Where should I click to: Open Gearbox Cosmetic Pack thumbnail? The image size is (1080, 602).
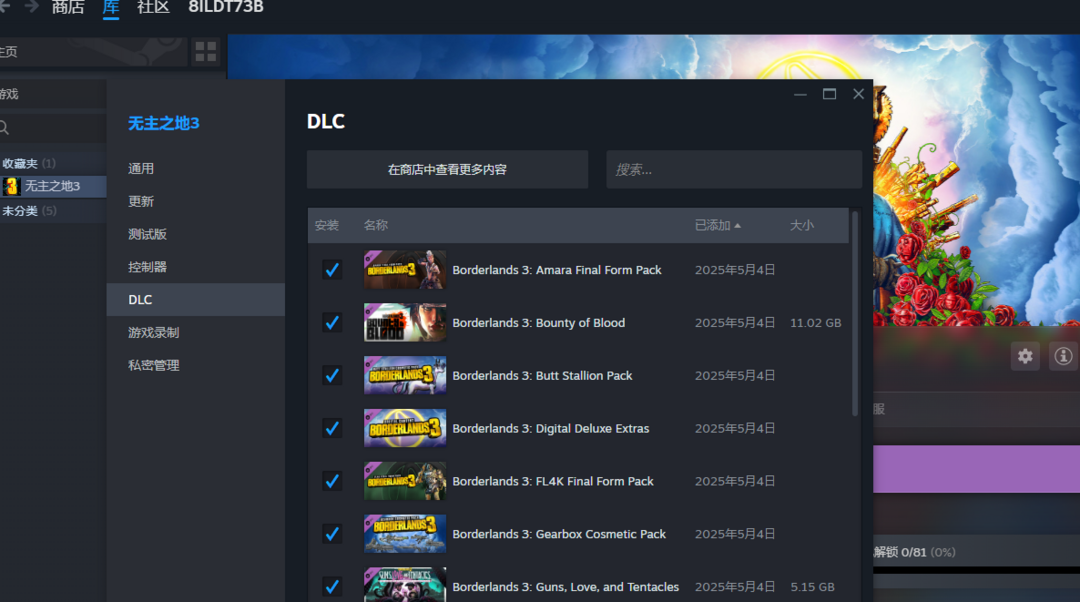click(405, 534)
